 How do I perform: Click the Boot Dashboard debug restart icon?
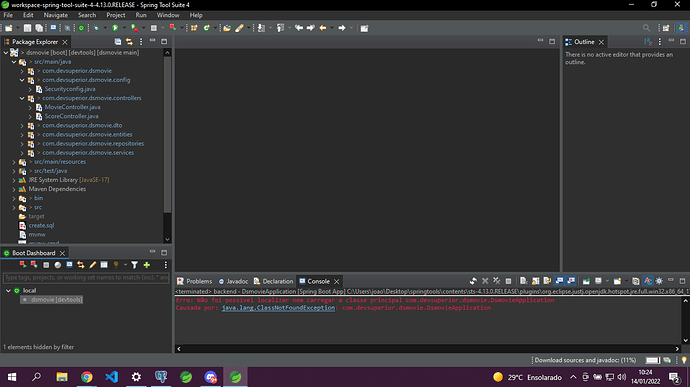click(34, 265)
